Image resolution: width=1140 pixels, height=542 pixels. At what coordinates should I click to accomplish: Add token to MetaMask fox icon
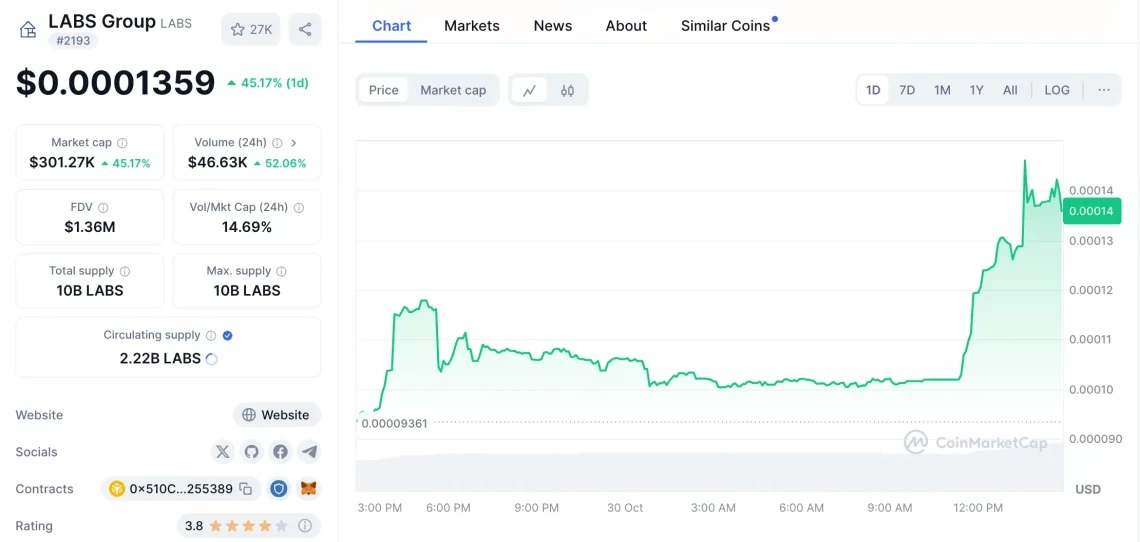(x=310, y=489)
